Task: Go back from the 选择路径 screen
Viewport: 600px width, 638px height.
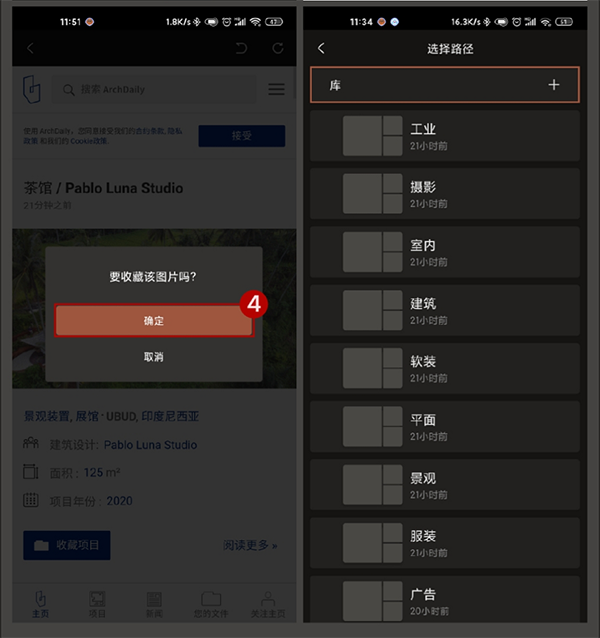Action: click(321, 48)
